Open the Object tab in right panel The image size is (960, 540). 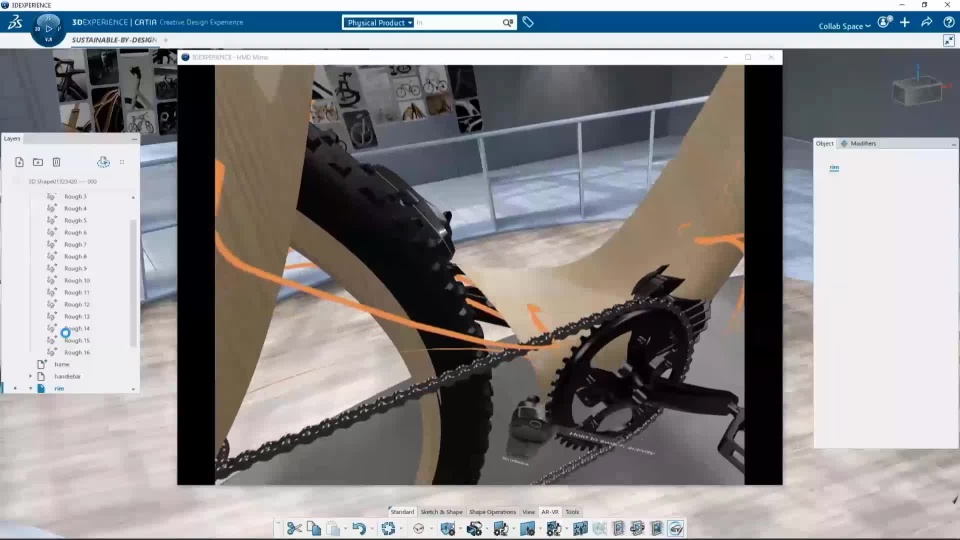click(825, 143)
